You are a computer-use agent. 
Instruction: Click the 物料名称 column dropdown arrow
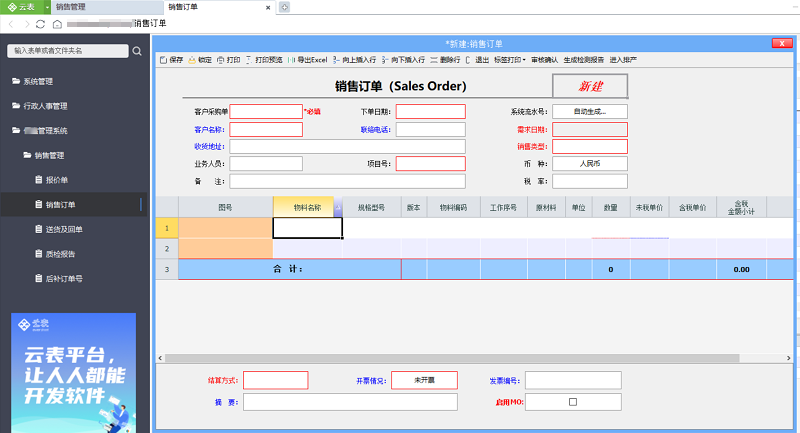pyautogui.click(x=338, y=208)
